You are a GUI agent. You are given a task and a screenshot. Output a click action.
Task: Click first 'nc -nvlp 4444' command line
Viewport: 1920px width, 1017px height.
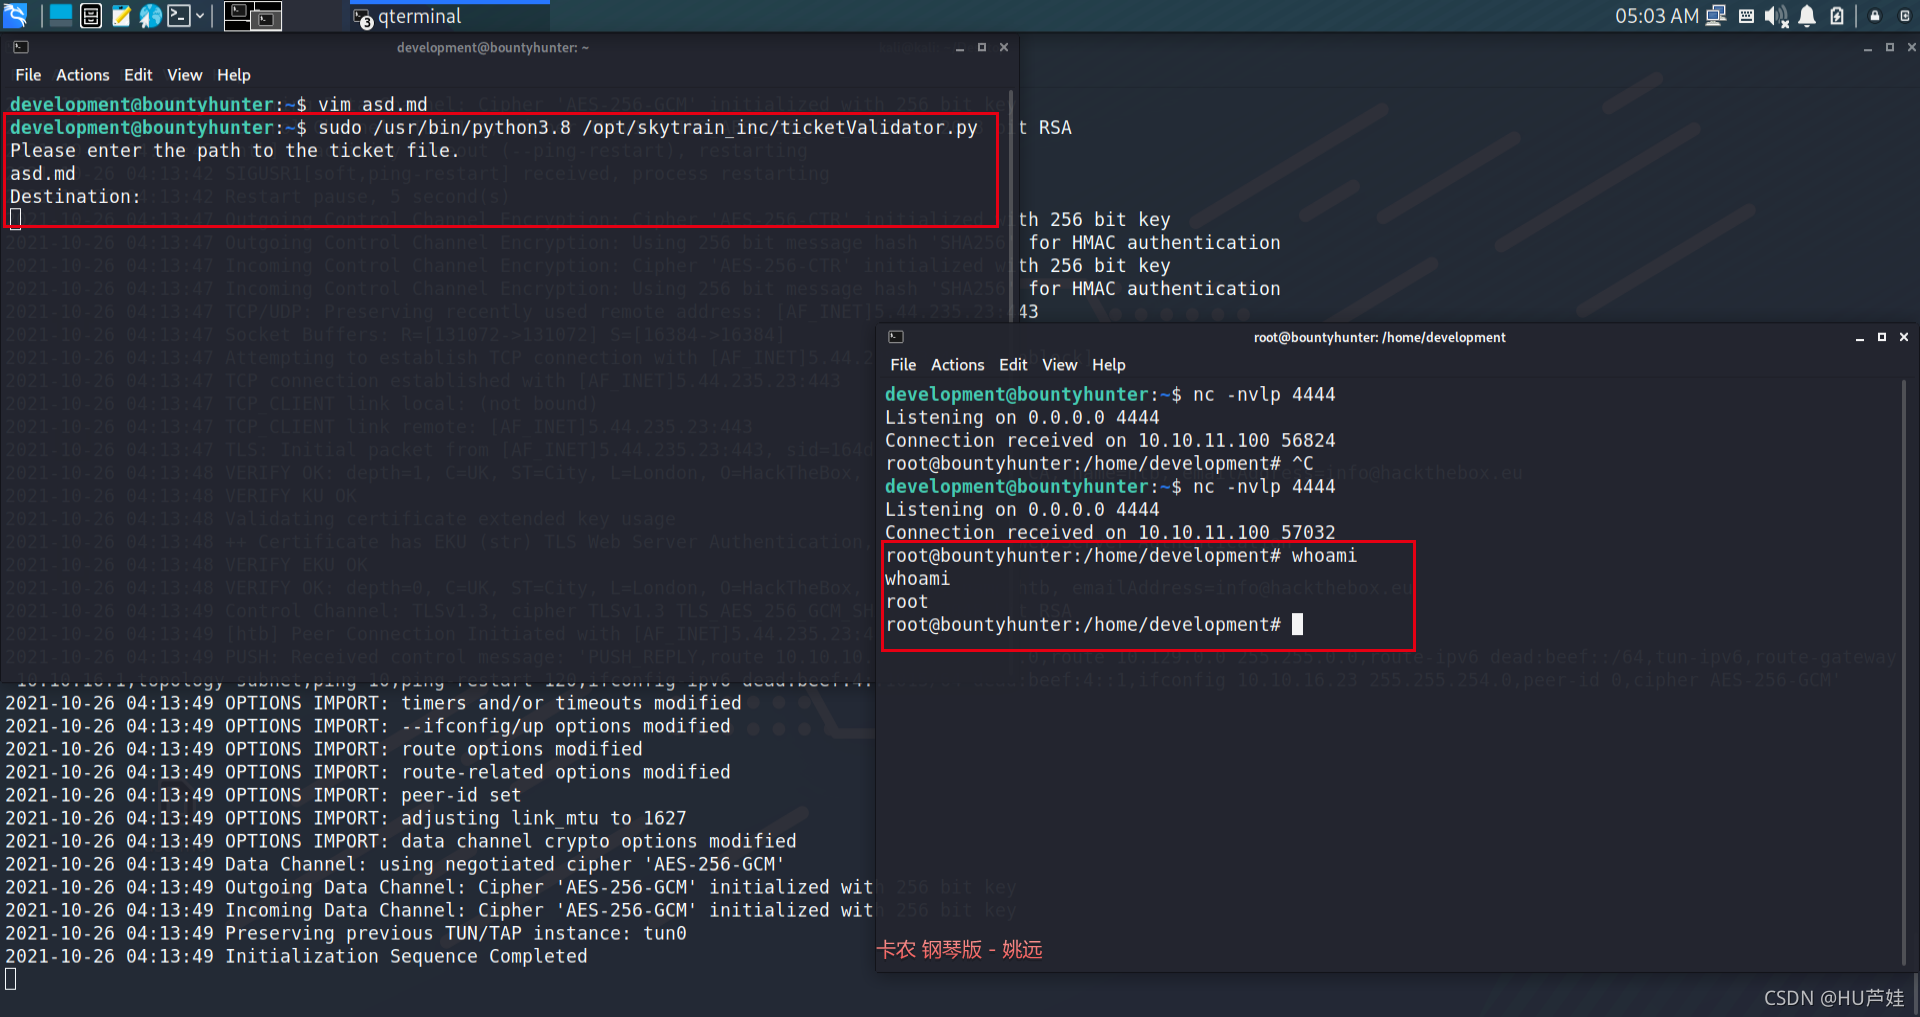[1110, 394]
